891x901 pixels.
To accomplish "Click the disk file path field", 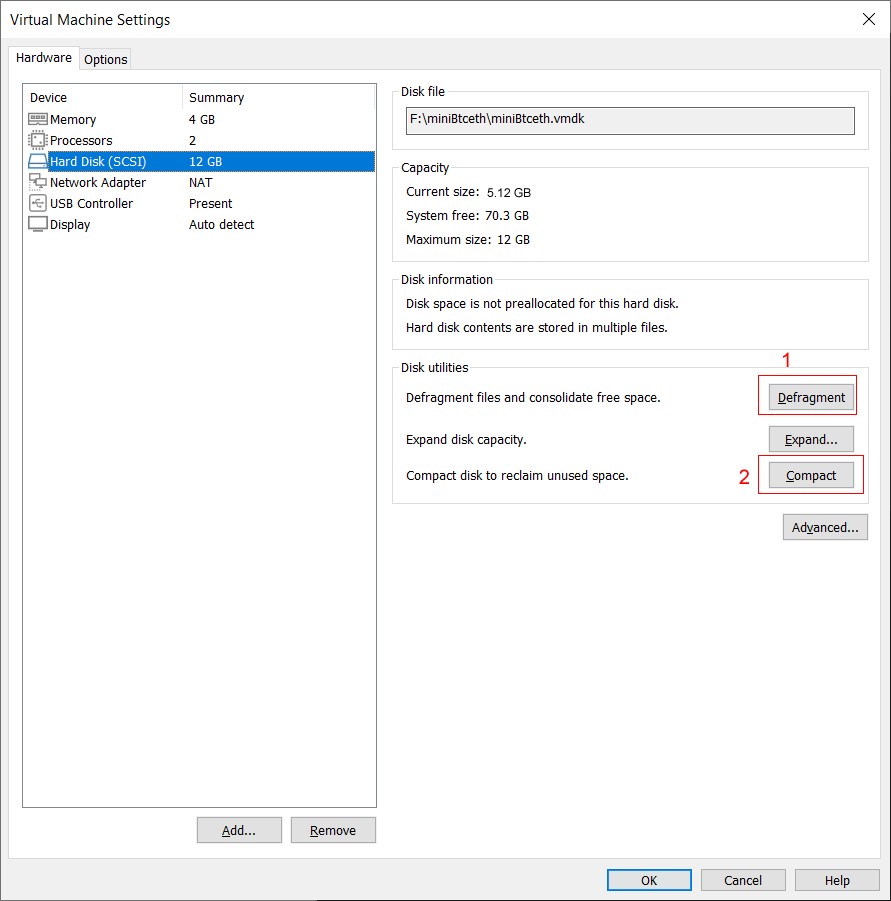I will pos(630,120).
